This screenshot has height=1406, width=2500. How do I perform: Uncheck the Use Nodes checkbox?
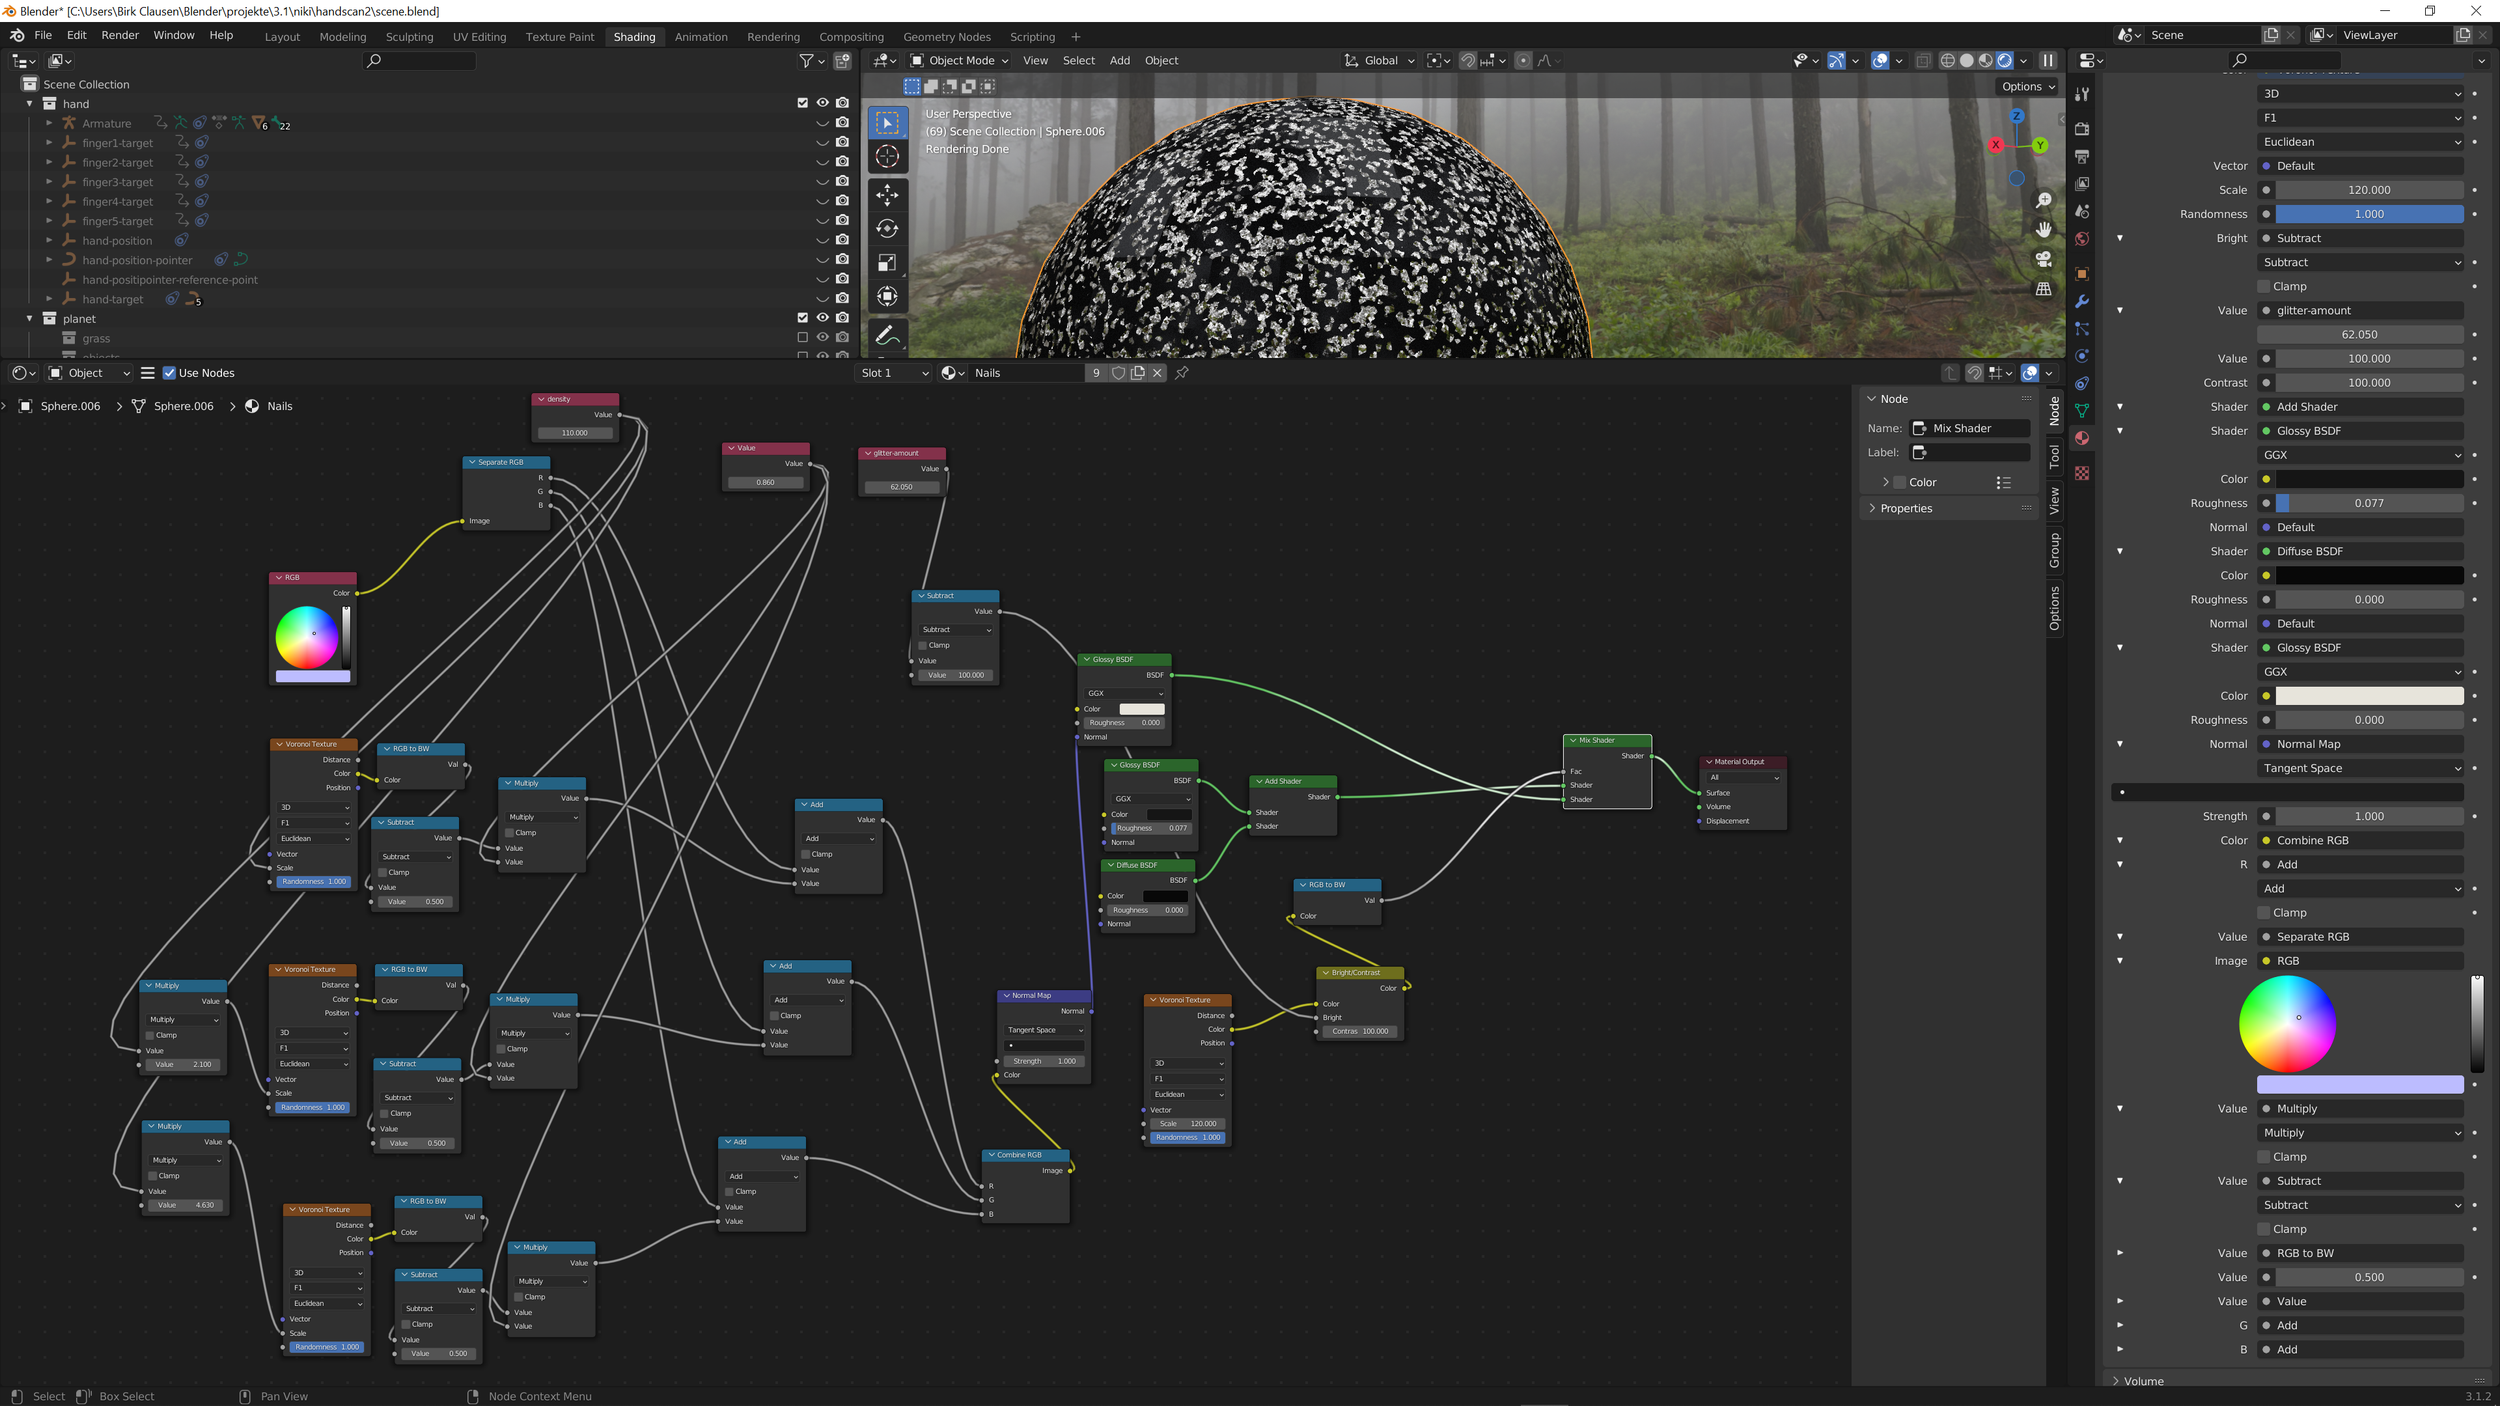point(169,373)
